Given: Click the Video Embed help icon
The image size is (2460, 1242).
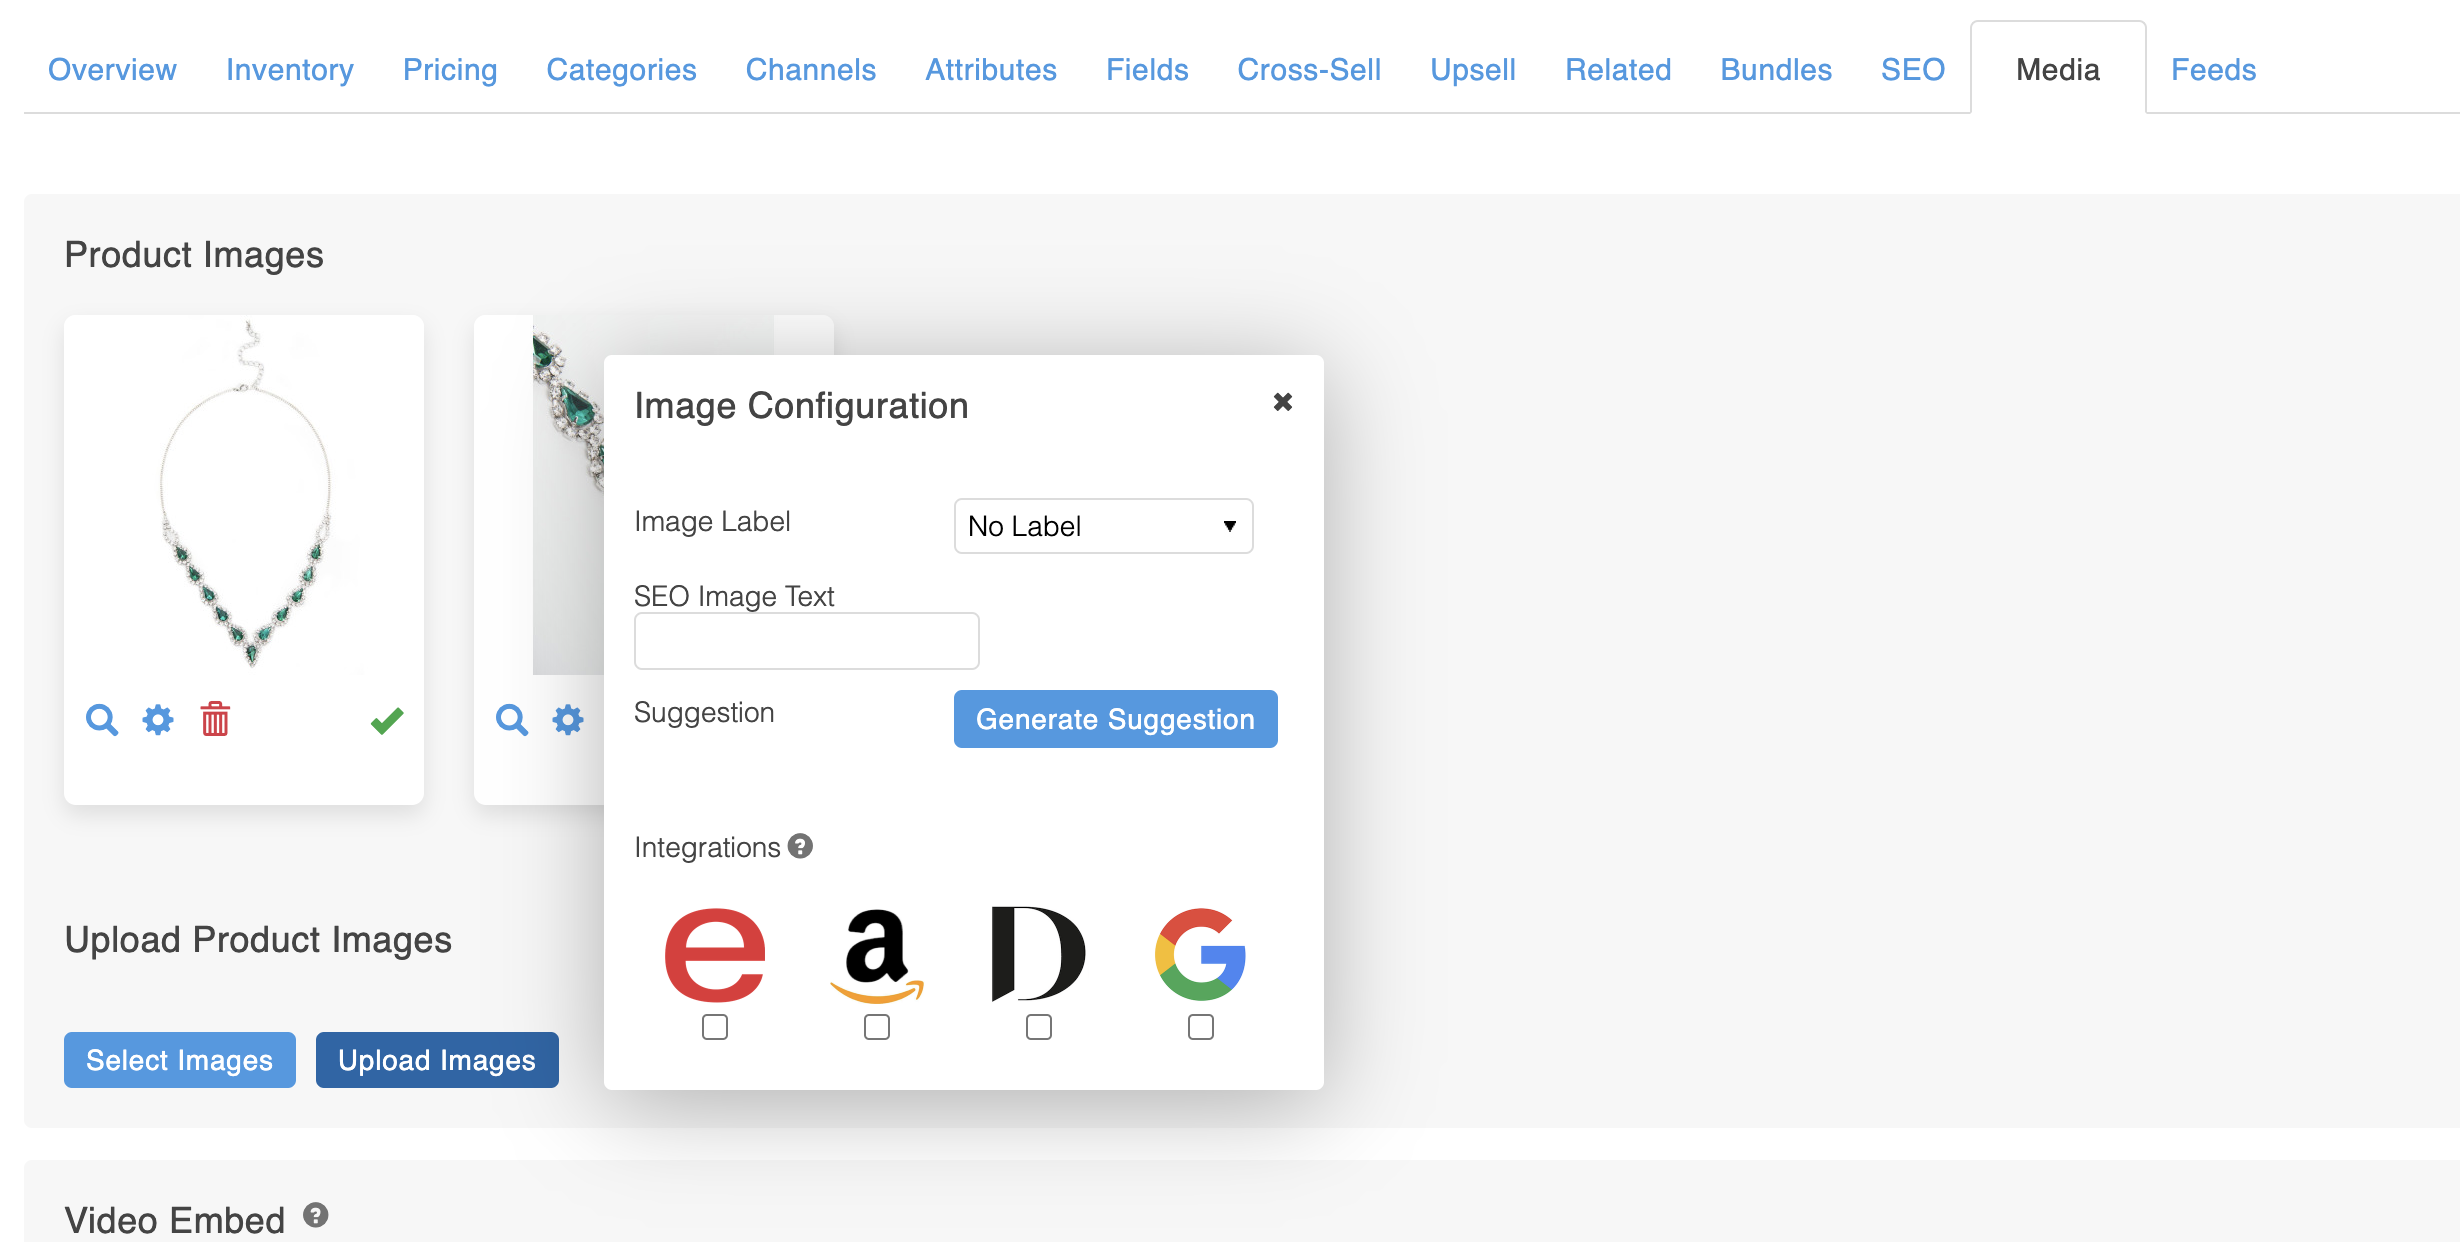Looking at the screenshot, I should pos(316,1215).
